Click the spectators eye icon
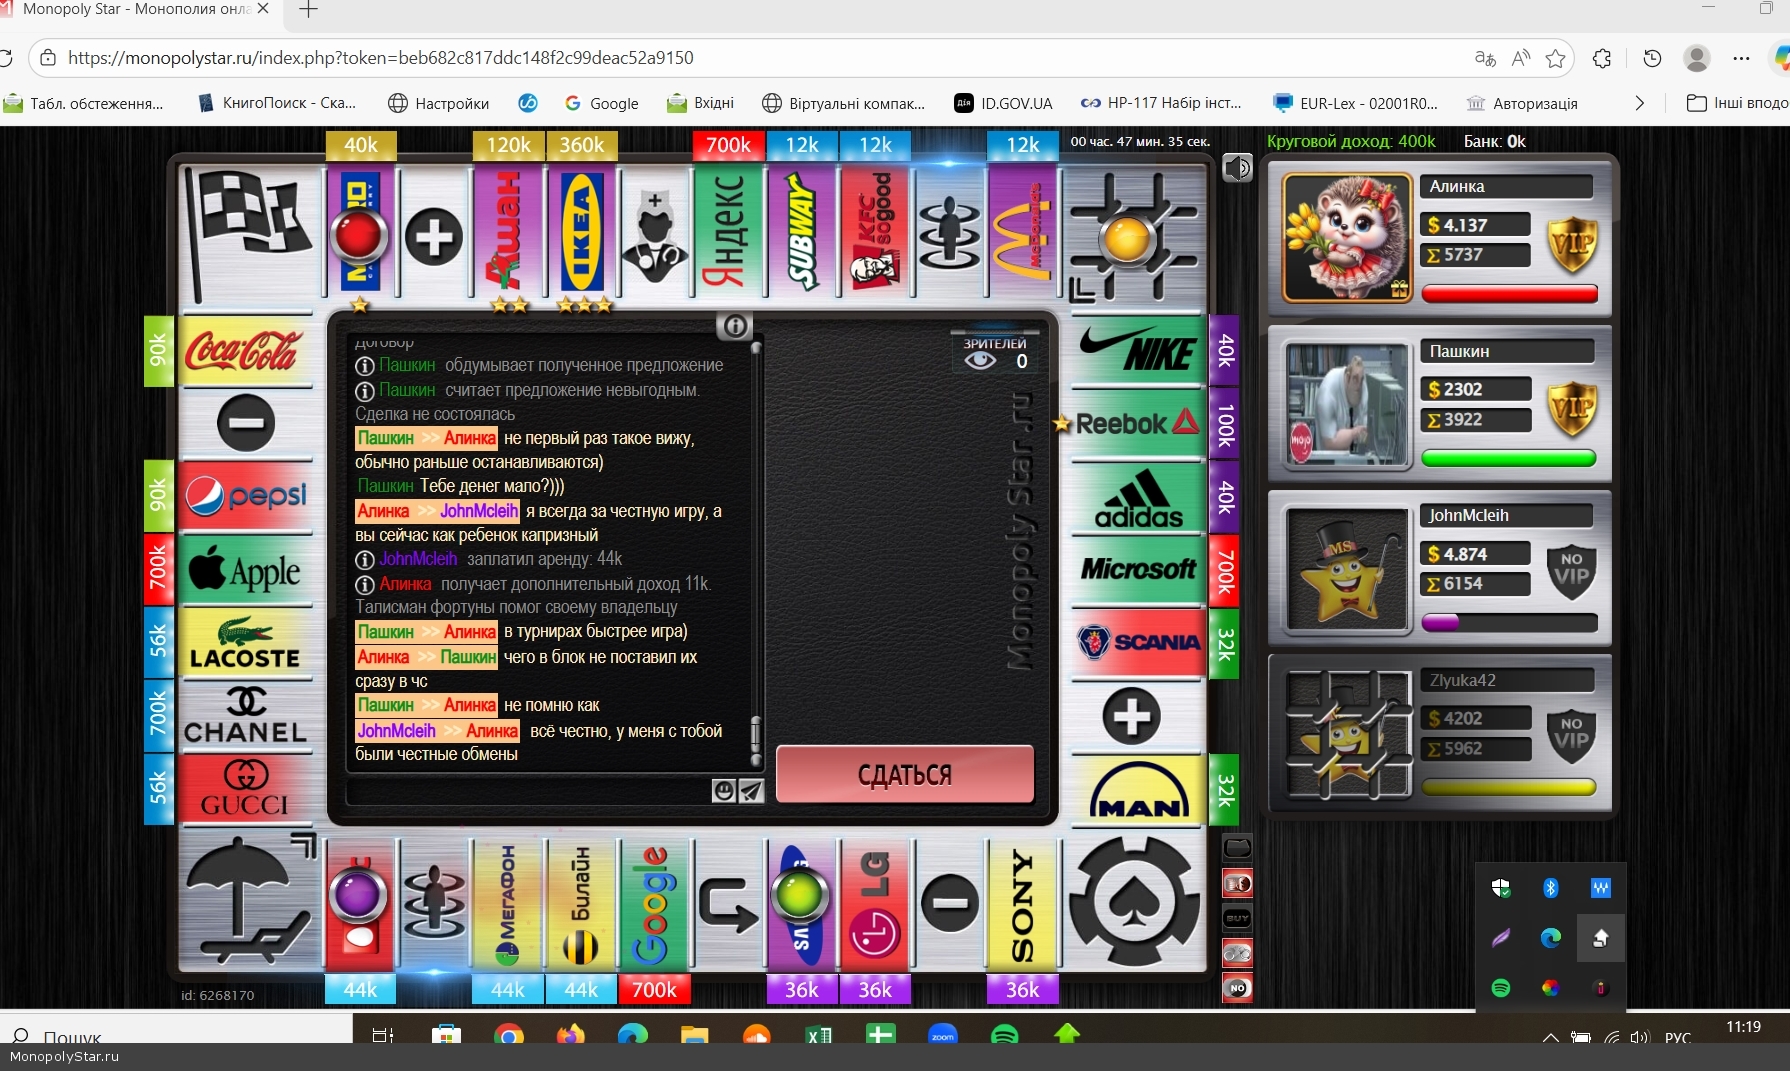 pos(980,361)
